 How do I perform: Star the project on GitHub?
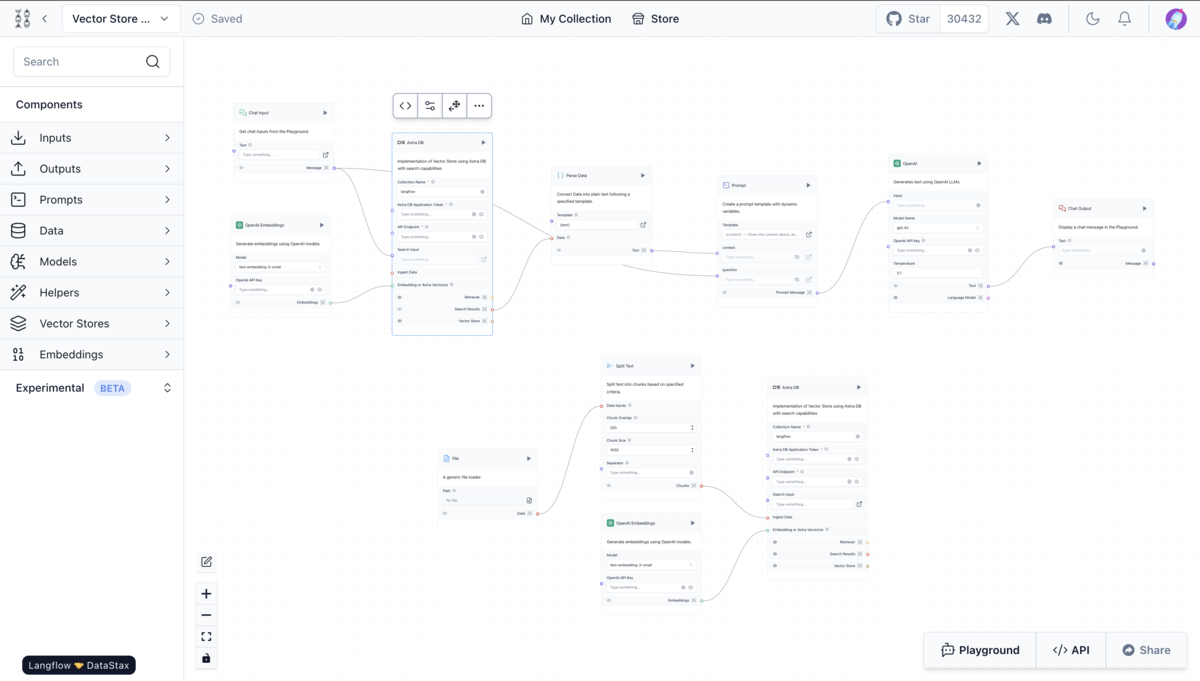tap(908, 19)
